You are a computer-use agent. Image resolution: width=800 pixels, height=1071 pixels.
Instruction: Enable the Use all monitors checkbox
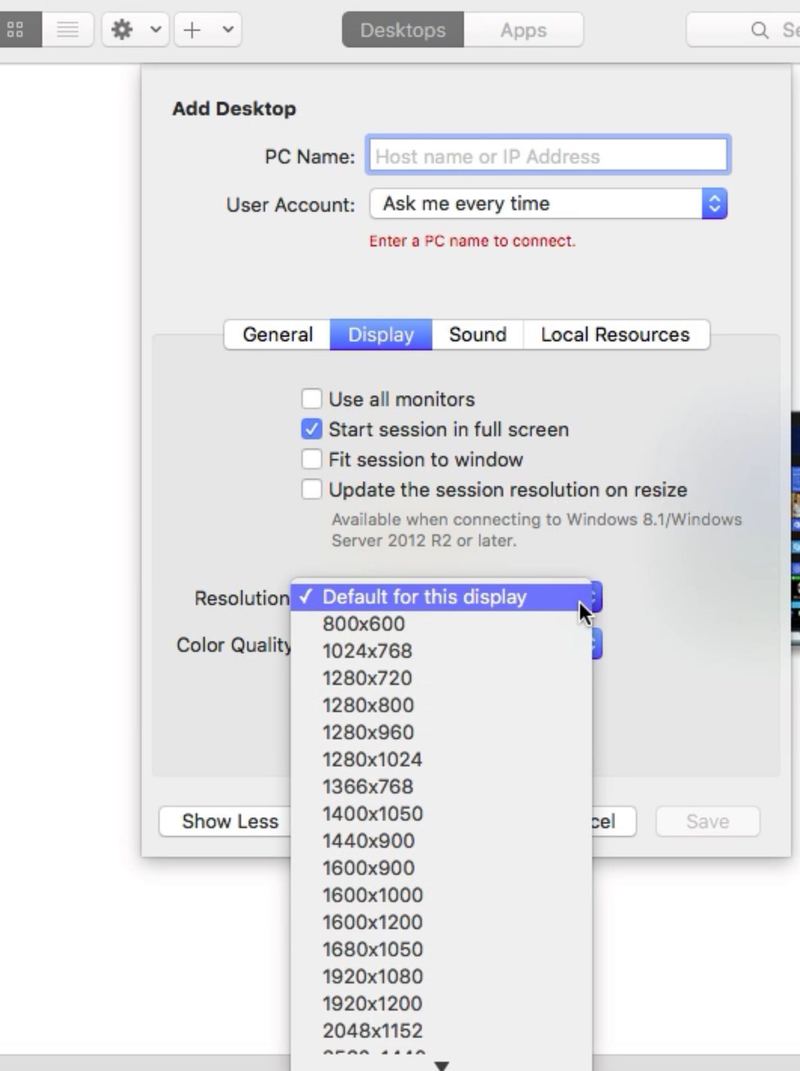tap(311, 398)
